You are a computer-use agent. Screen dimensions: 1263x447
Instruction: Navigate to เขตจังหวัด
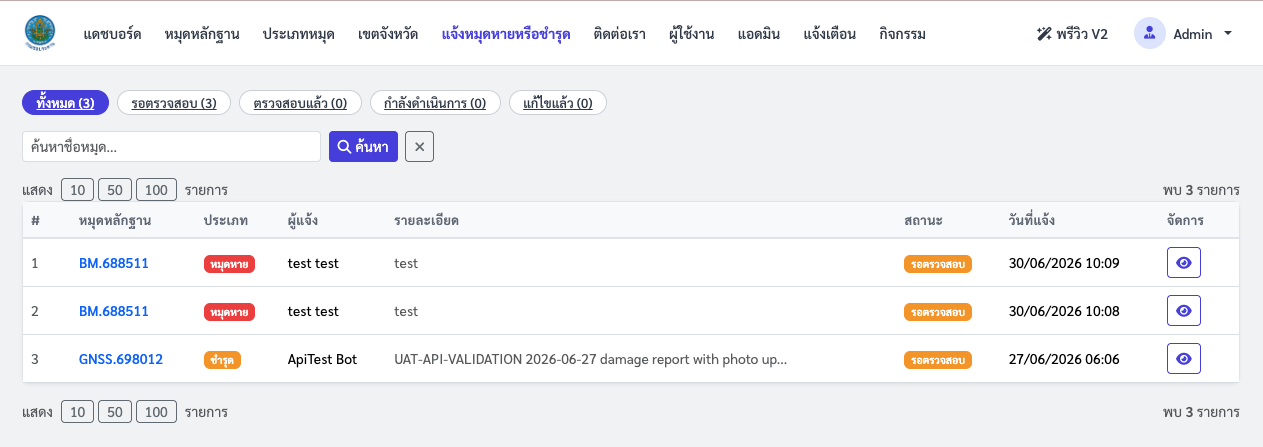[389, 34]
